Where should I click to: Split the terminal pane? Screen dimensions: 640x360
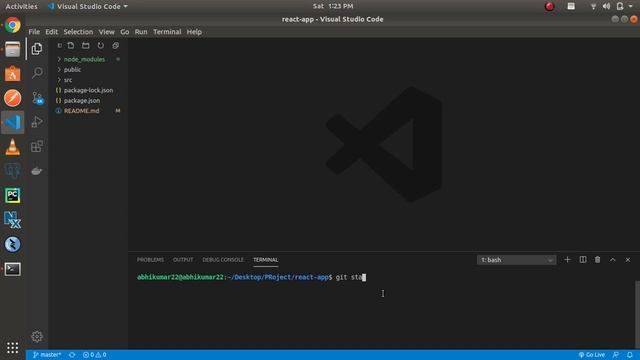pyautogui.click(x=583, y=260)
